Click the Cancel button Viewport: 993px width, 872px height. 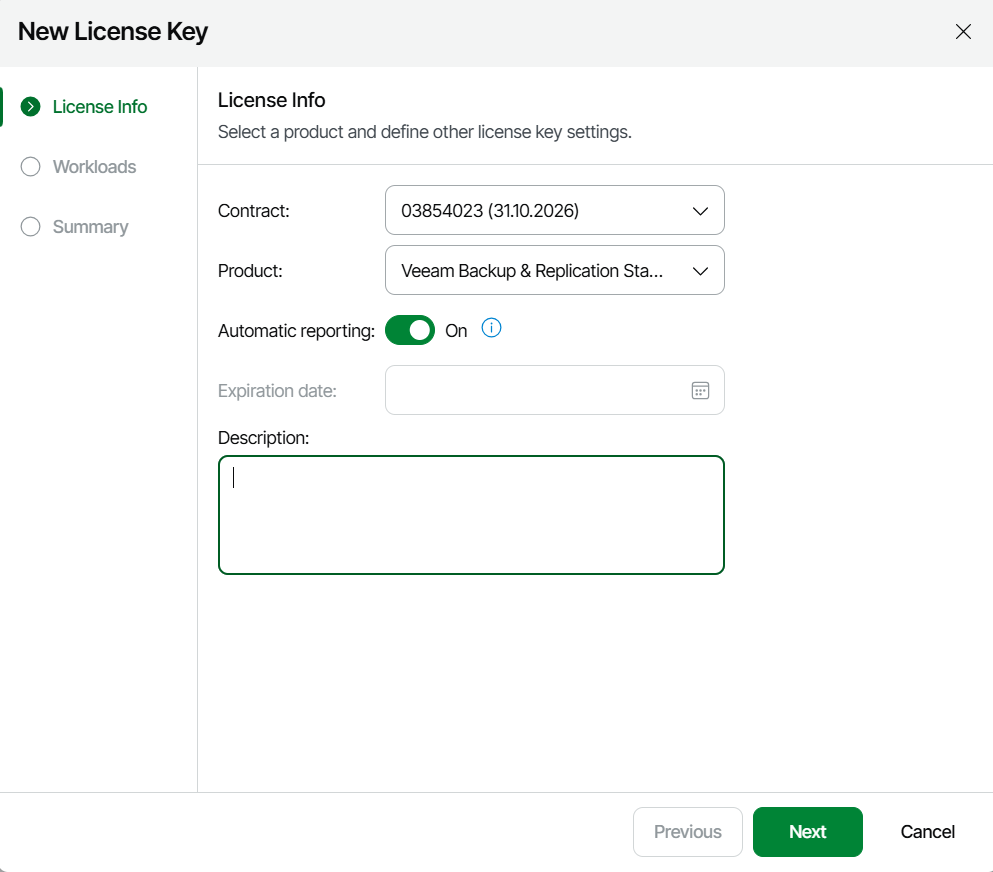coord(927,832)
